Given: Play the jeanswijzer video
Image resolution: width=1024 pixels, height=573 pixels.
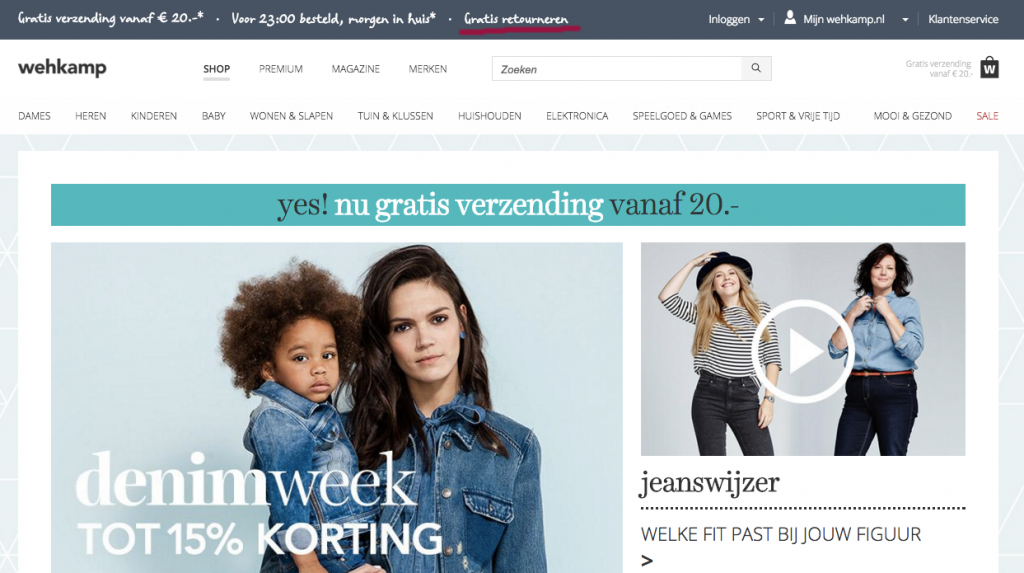Looking at the screenshot, I should coord(803,351).
